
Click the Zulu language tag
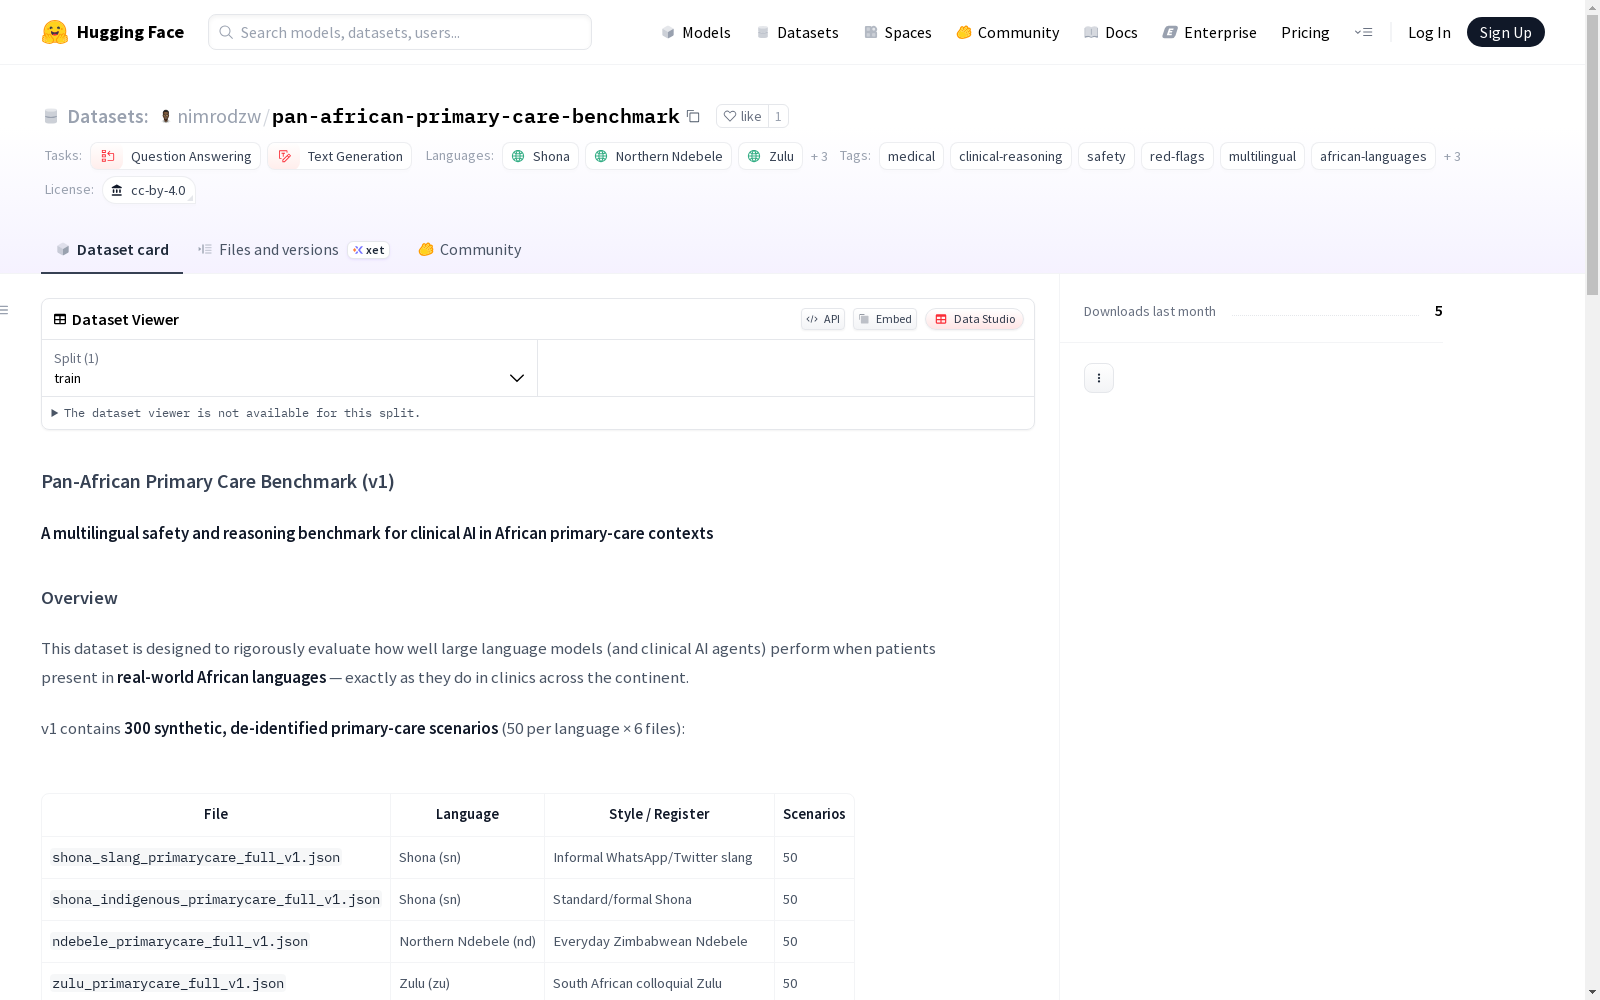click(x=770, y=156)
